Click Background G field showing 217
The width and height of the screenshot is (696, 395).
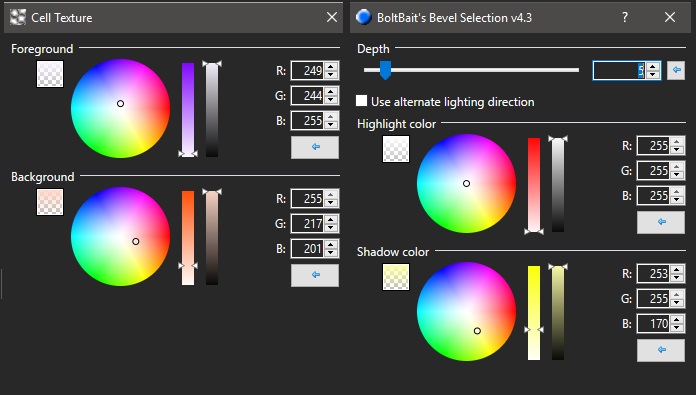(308, 223)
